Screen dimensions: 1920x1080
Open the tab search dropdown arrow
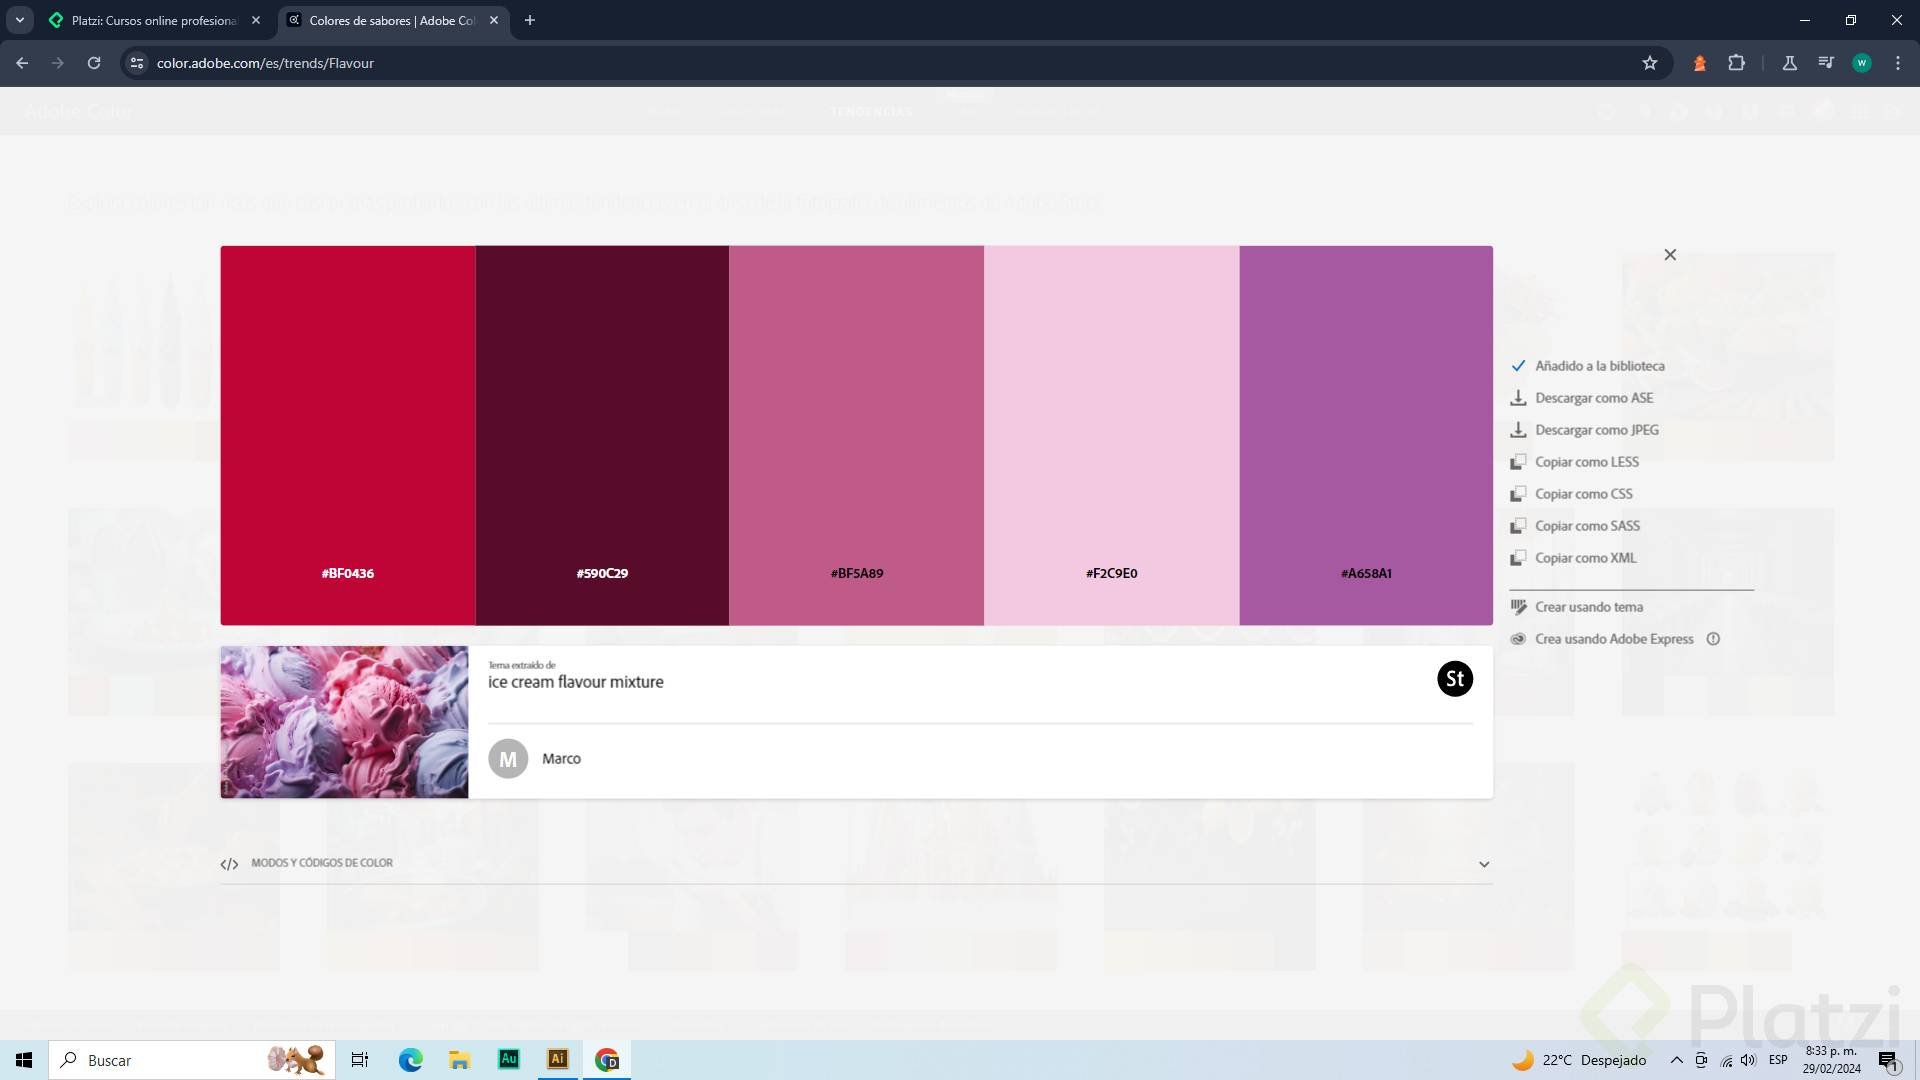point(19,20)
